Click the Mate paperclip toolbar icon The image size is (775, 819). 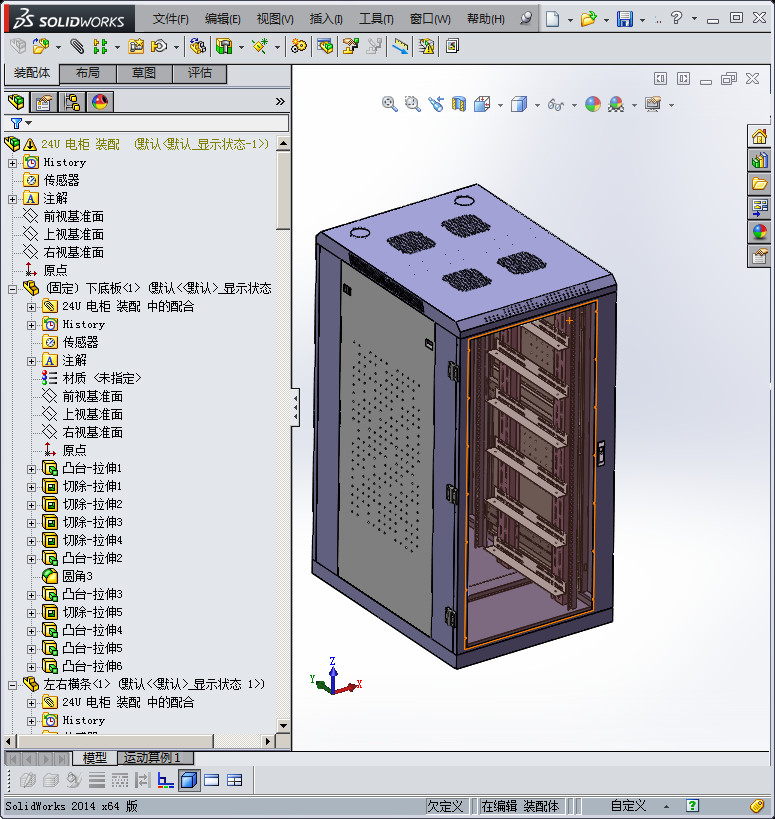77,46
